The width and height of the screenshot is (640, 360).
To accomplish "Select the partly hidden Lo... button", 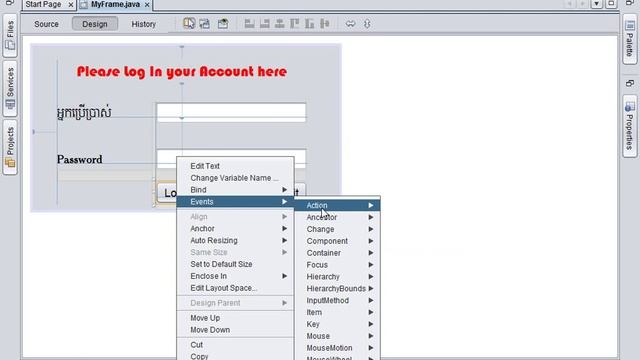I will coord(167,193).
